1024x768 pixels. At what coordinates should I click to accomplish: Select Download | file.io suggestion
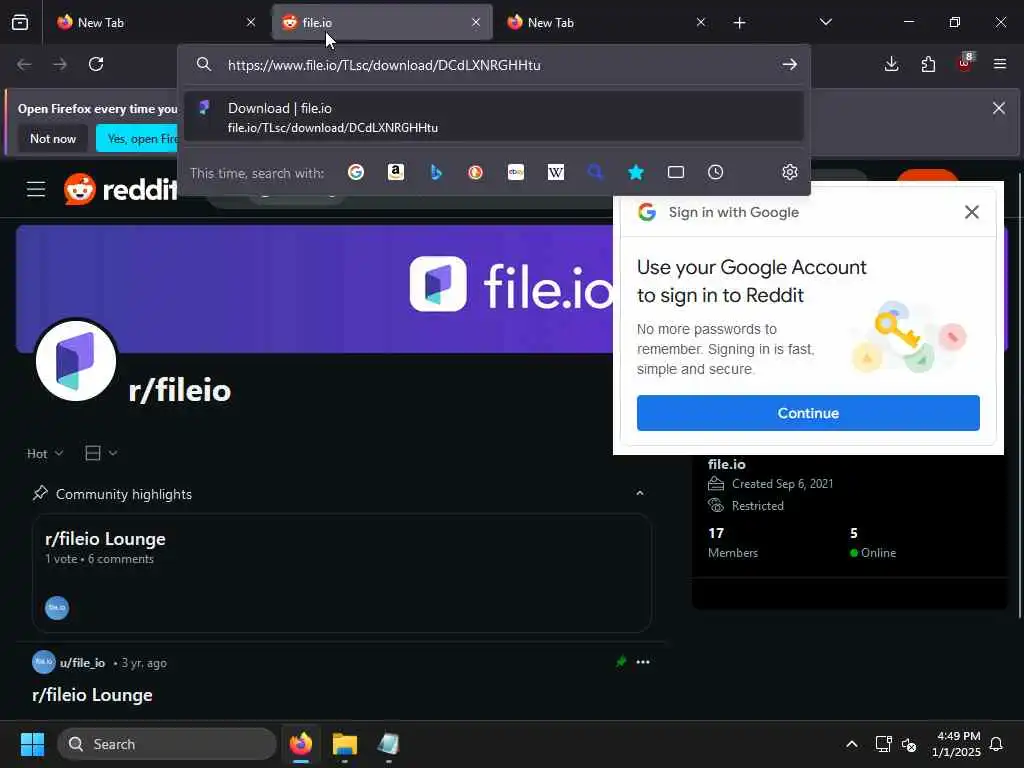pyautogui.click(x=494, y=117)
